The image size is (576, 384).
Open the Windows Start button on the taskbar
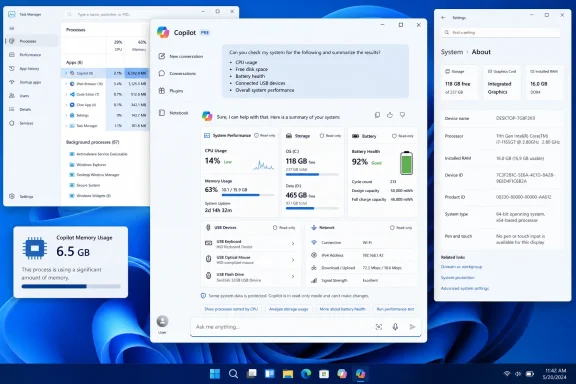click(x=215, y=374)
